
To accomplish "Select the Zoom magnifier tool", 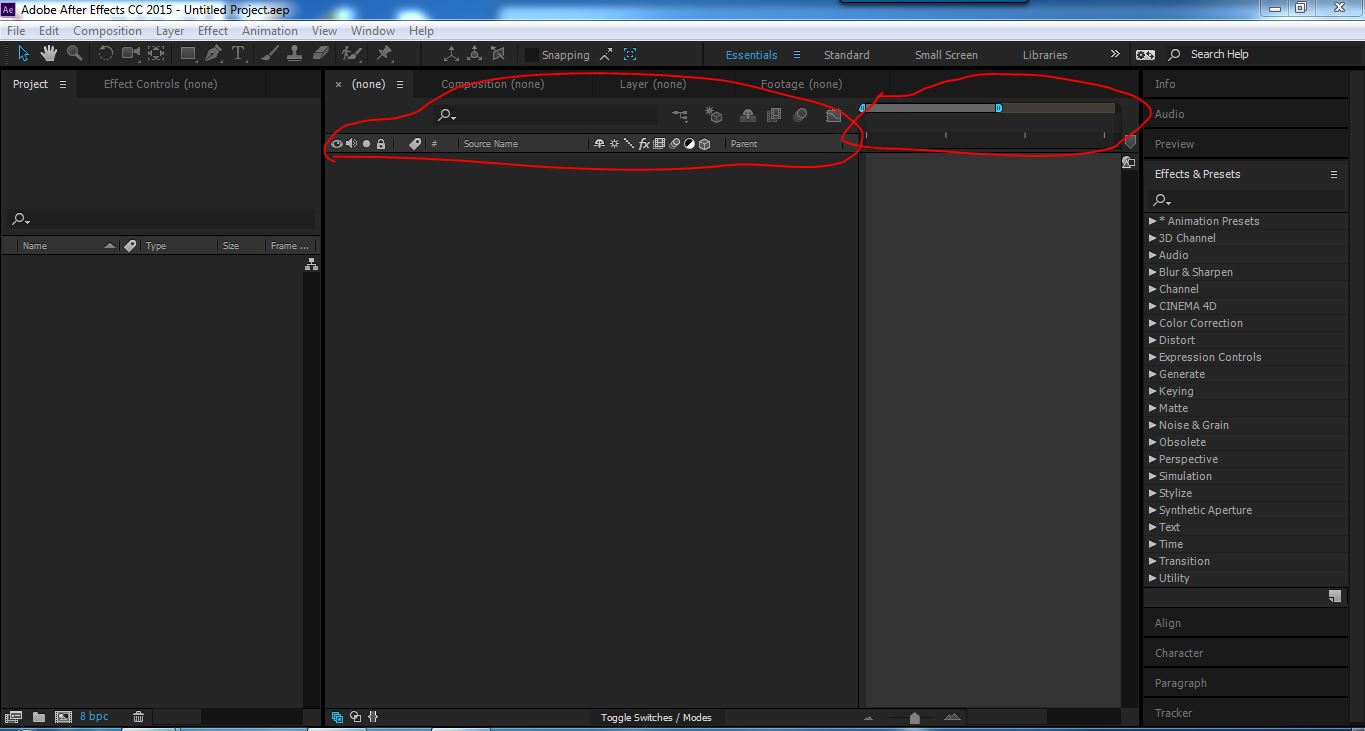I will pyautogui.click(x=74, y=53).
